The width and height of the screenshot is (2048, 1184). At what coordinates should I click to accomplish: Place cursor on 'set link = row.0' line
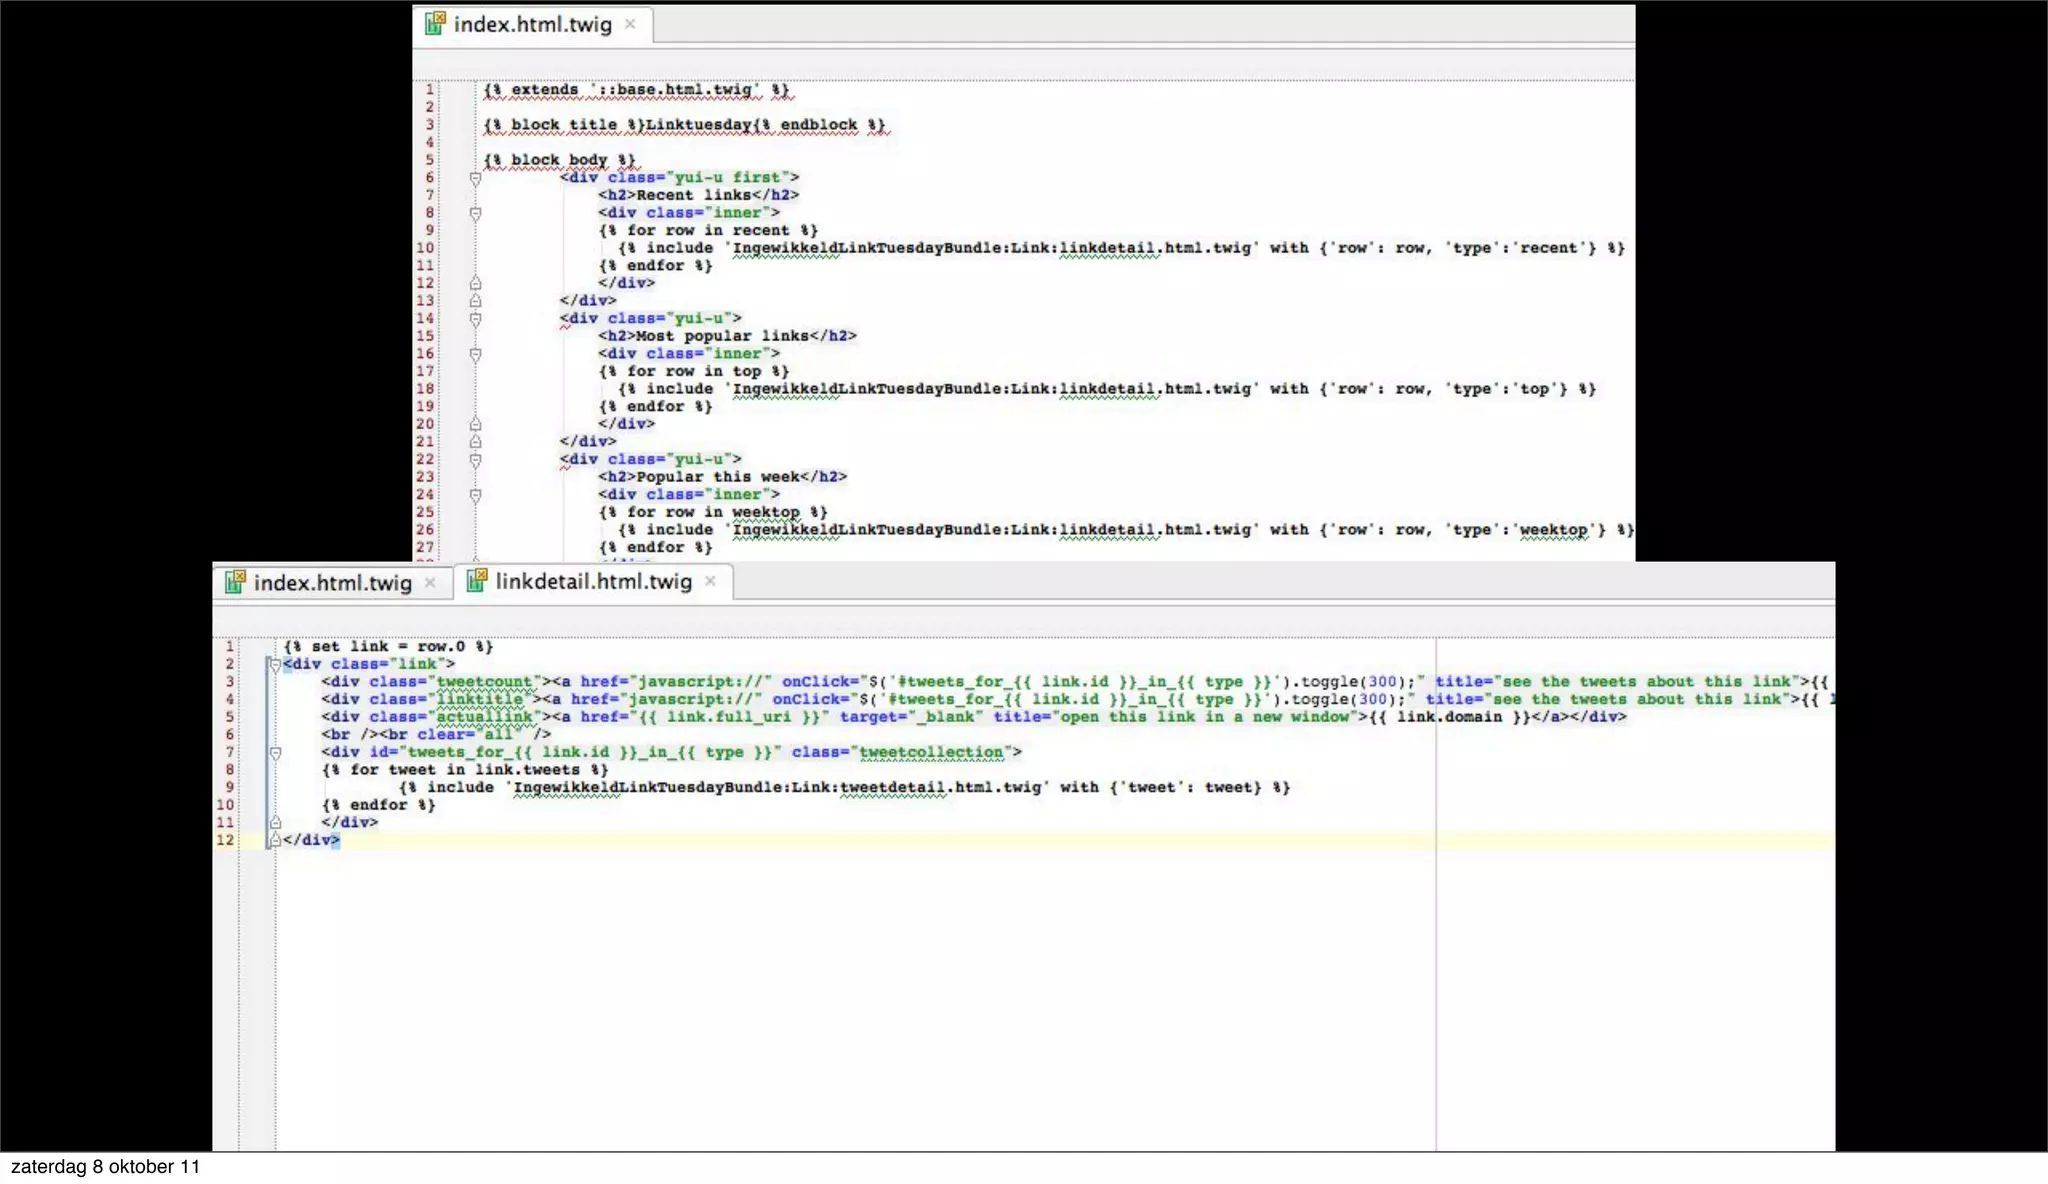388,647
